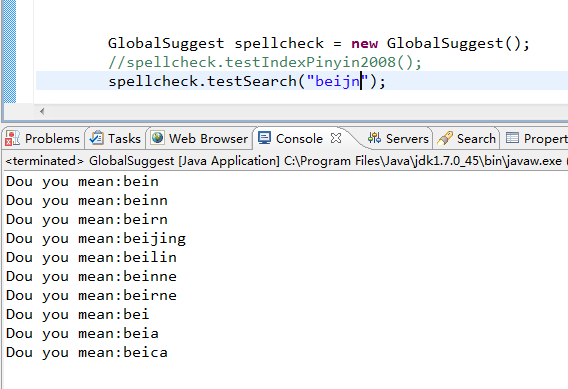Screen dimensions: 568x389
Task: Close the Console tab with its X
Action: click(336, 138)
